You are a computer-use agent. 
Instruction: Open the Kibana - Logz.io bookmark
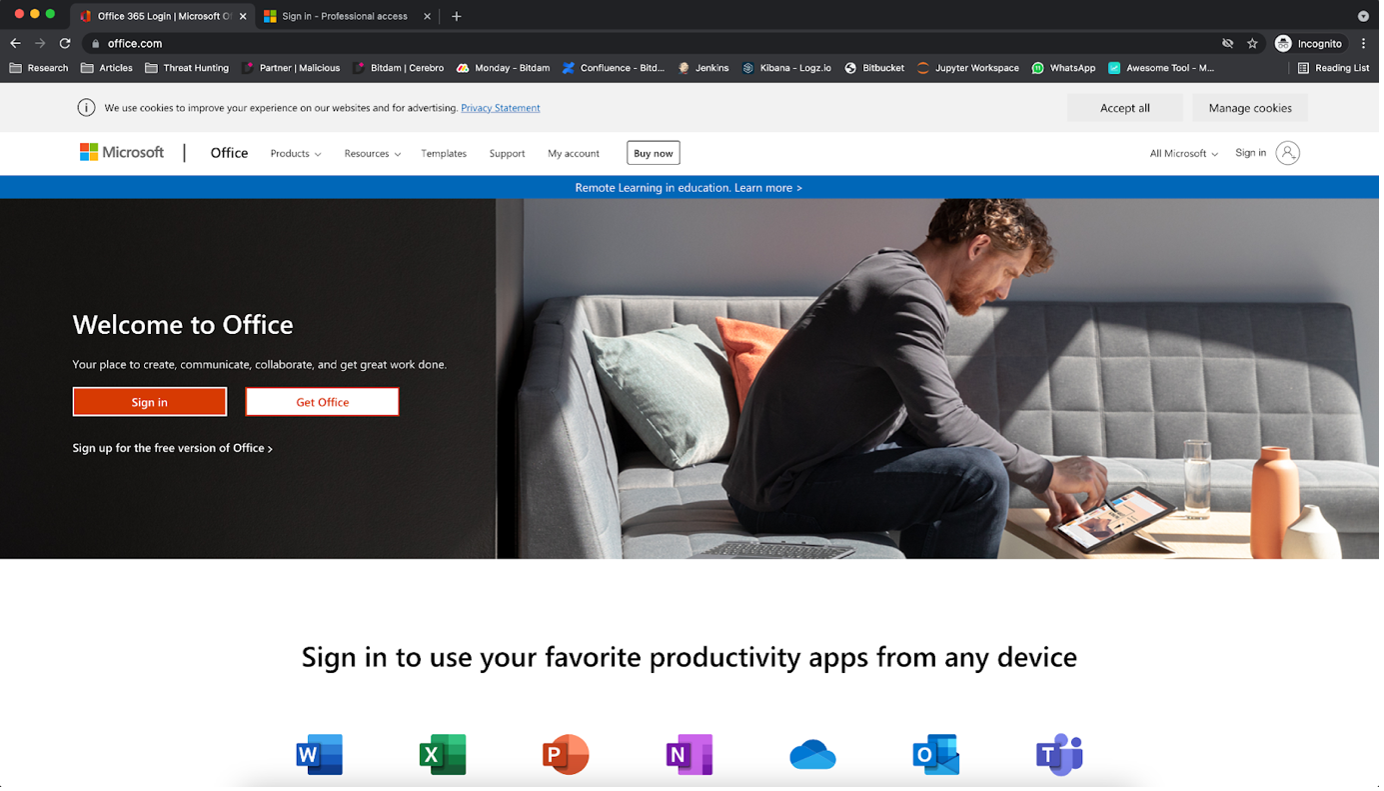790,68
